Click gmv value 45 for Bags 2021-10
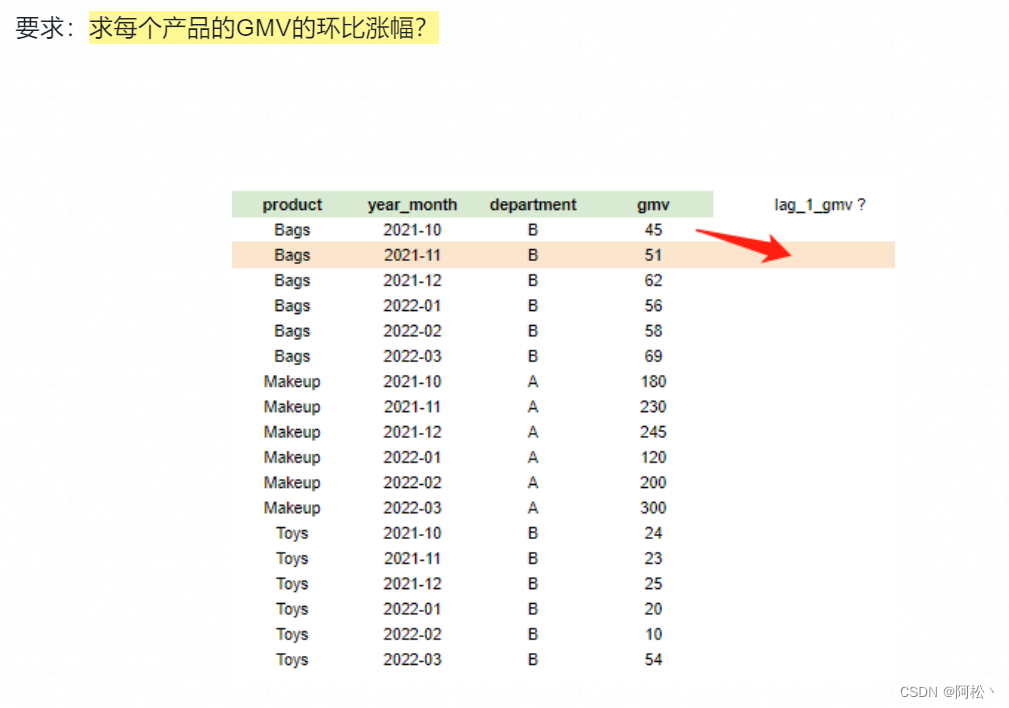 point(653,230)
